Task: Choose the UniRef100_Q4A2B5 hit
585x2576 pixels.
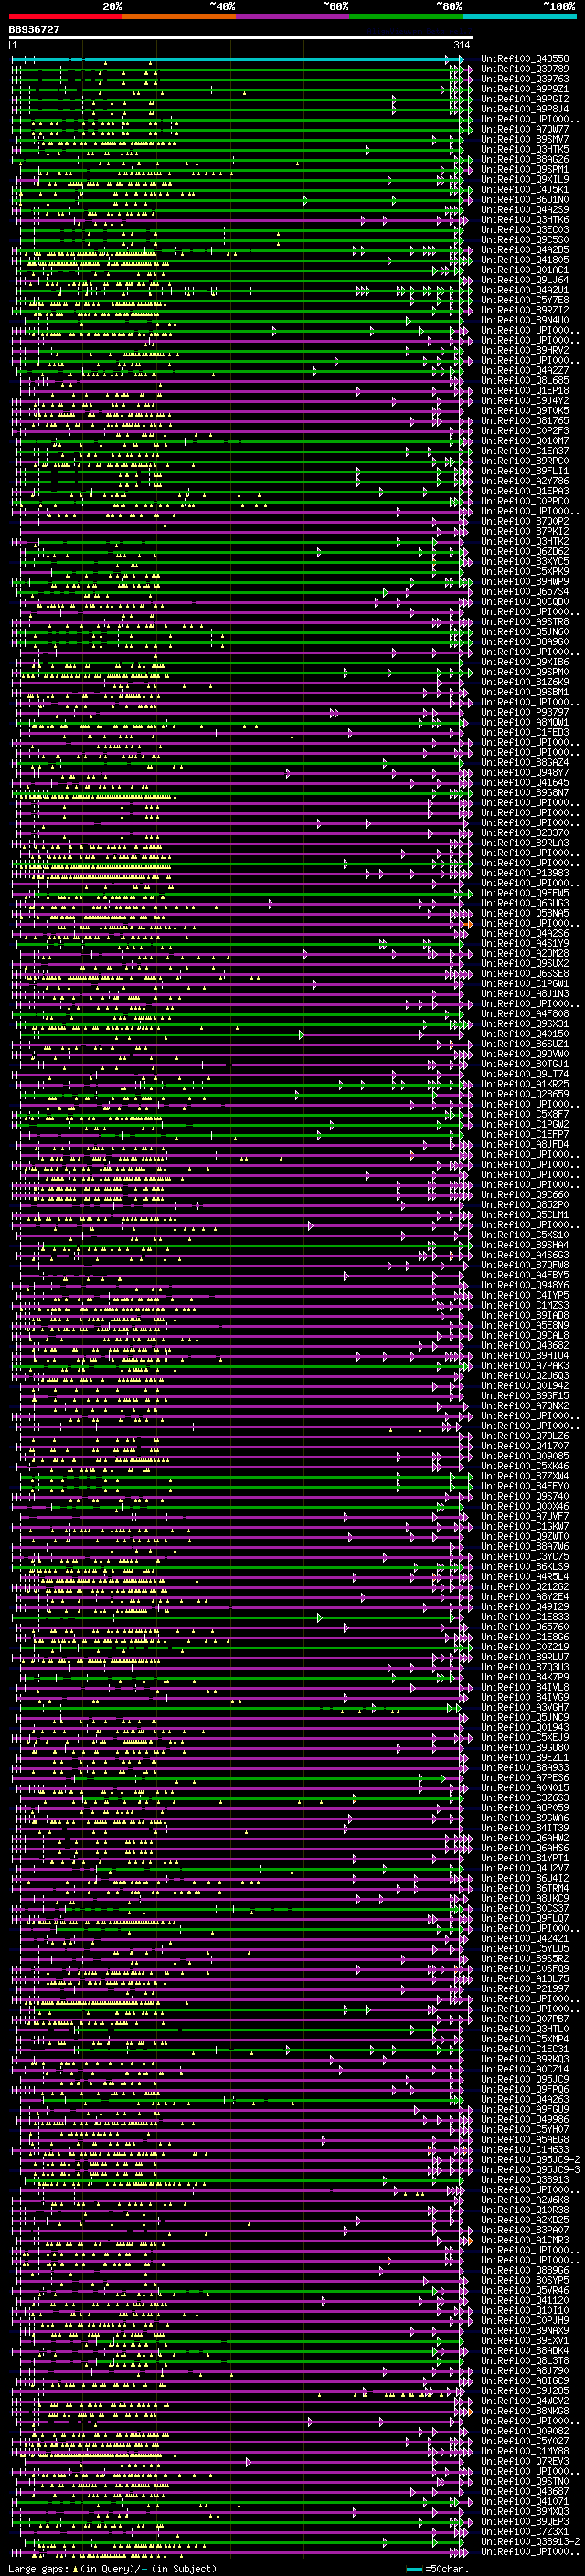Action: pos(525,250)
